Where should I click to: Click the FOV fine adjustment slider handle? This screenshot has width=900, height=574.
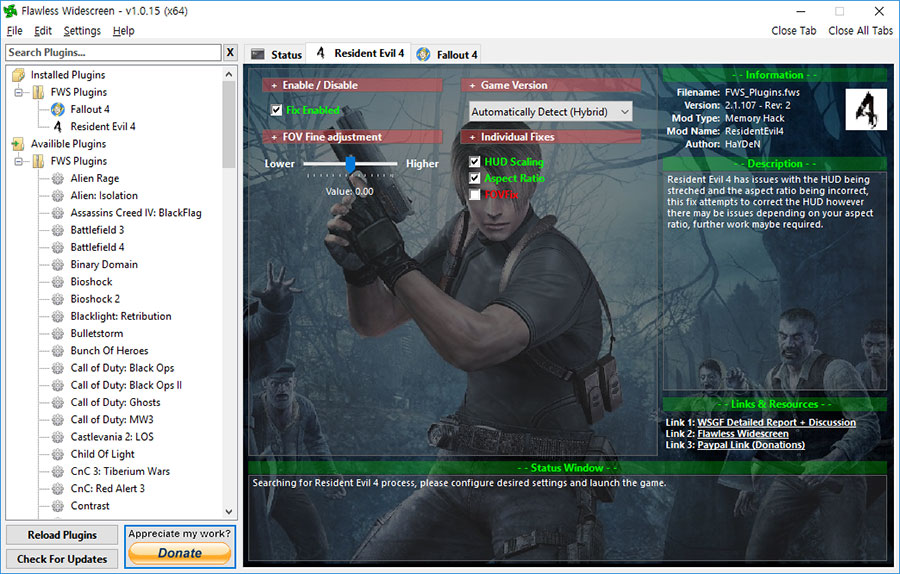click(350, 164)
